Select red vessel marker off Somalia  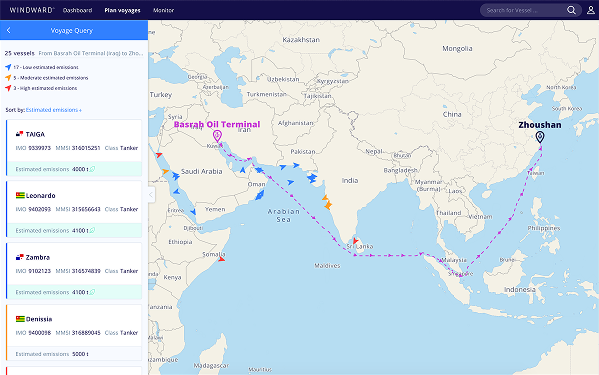222,259
